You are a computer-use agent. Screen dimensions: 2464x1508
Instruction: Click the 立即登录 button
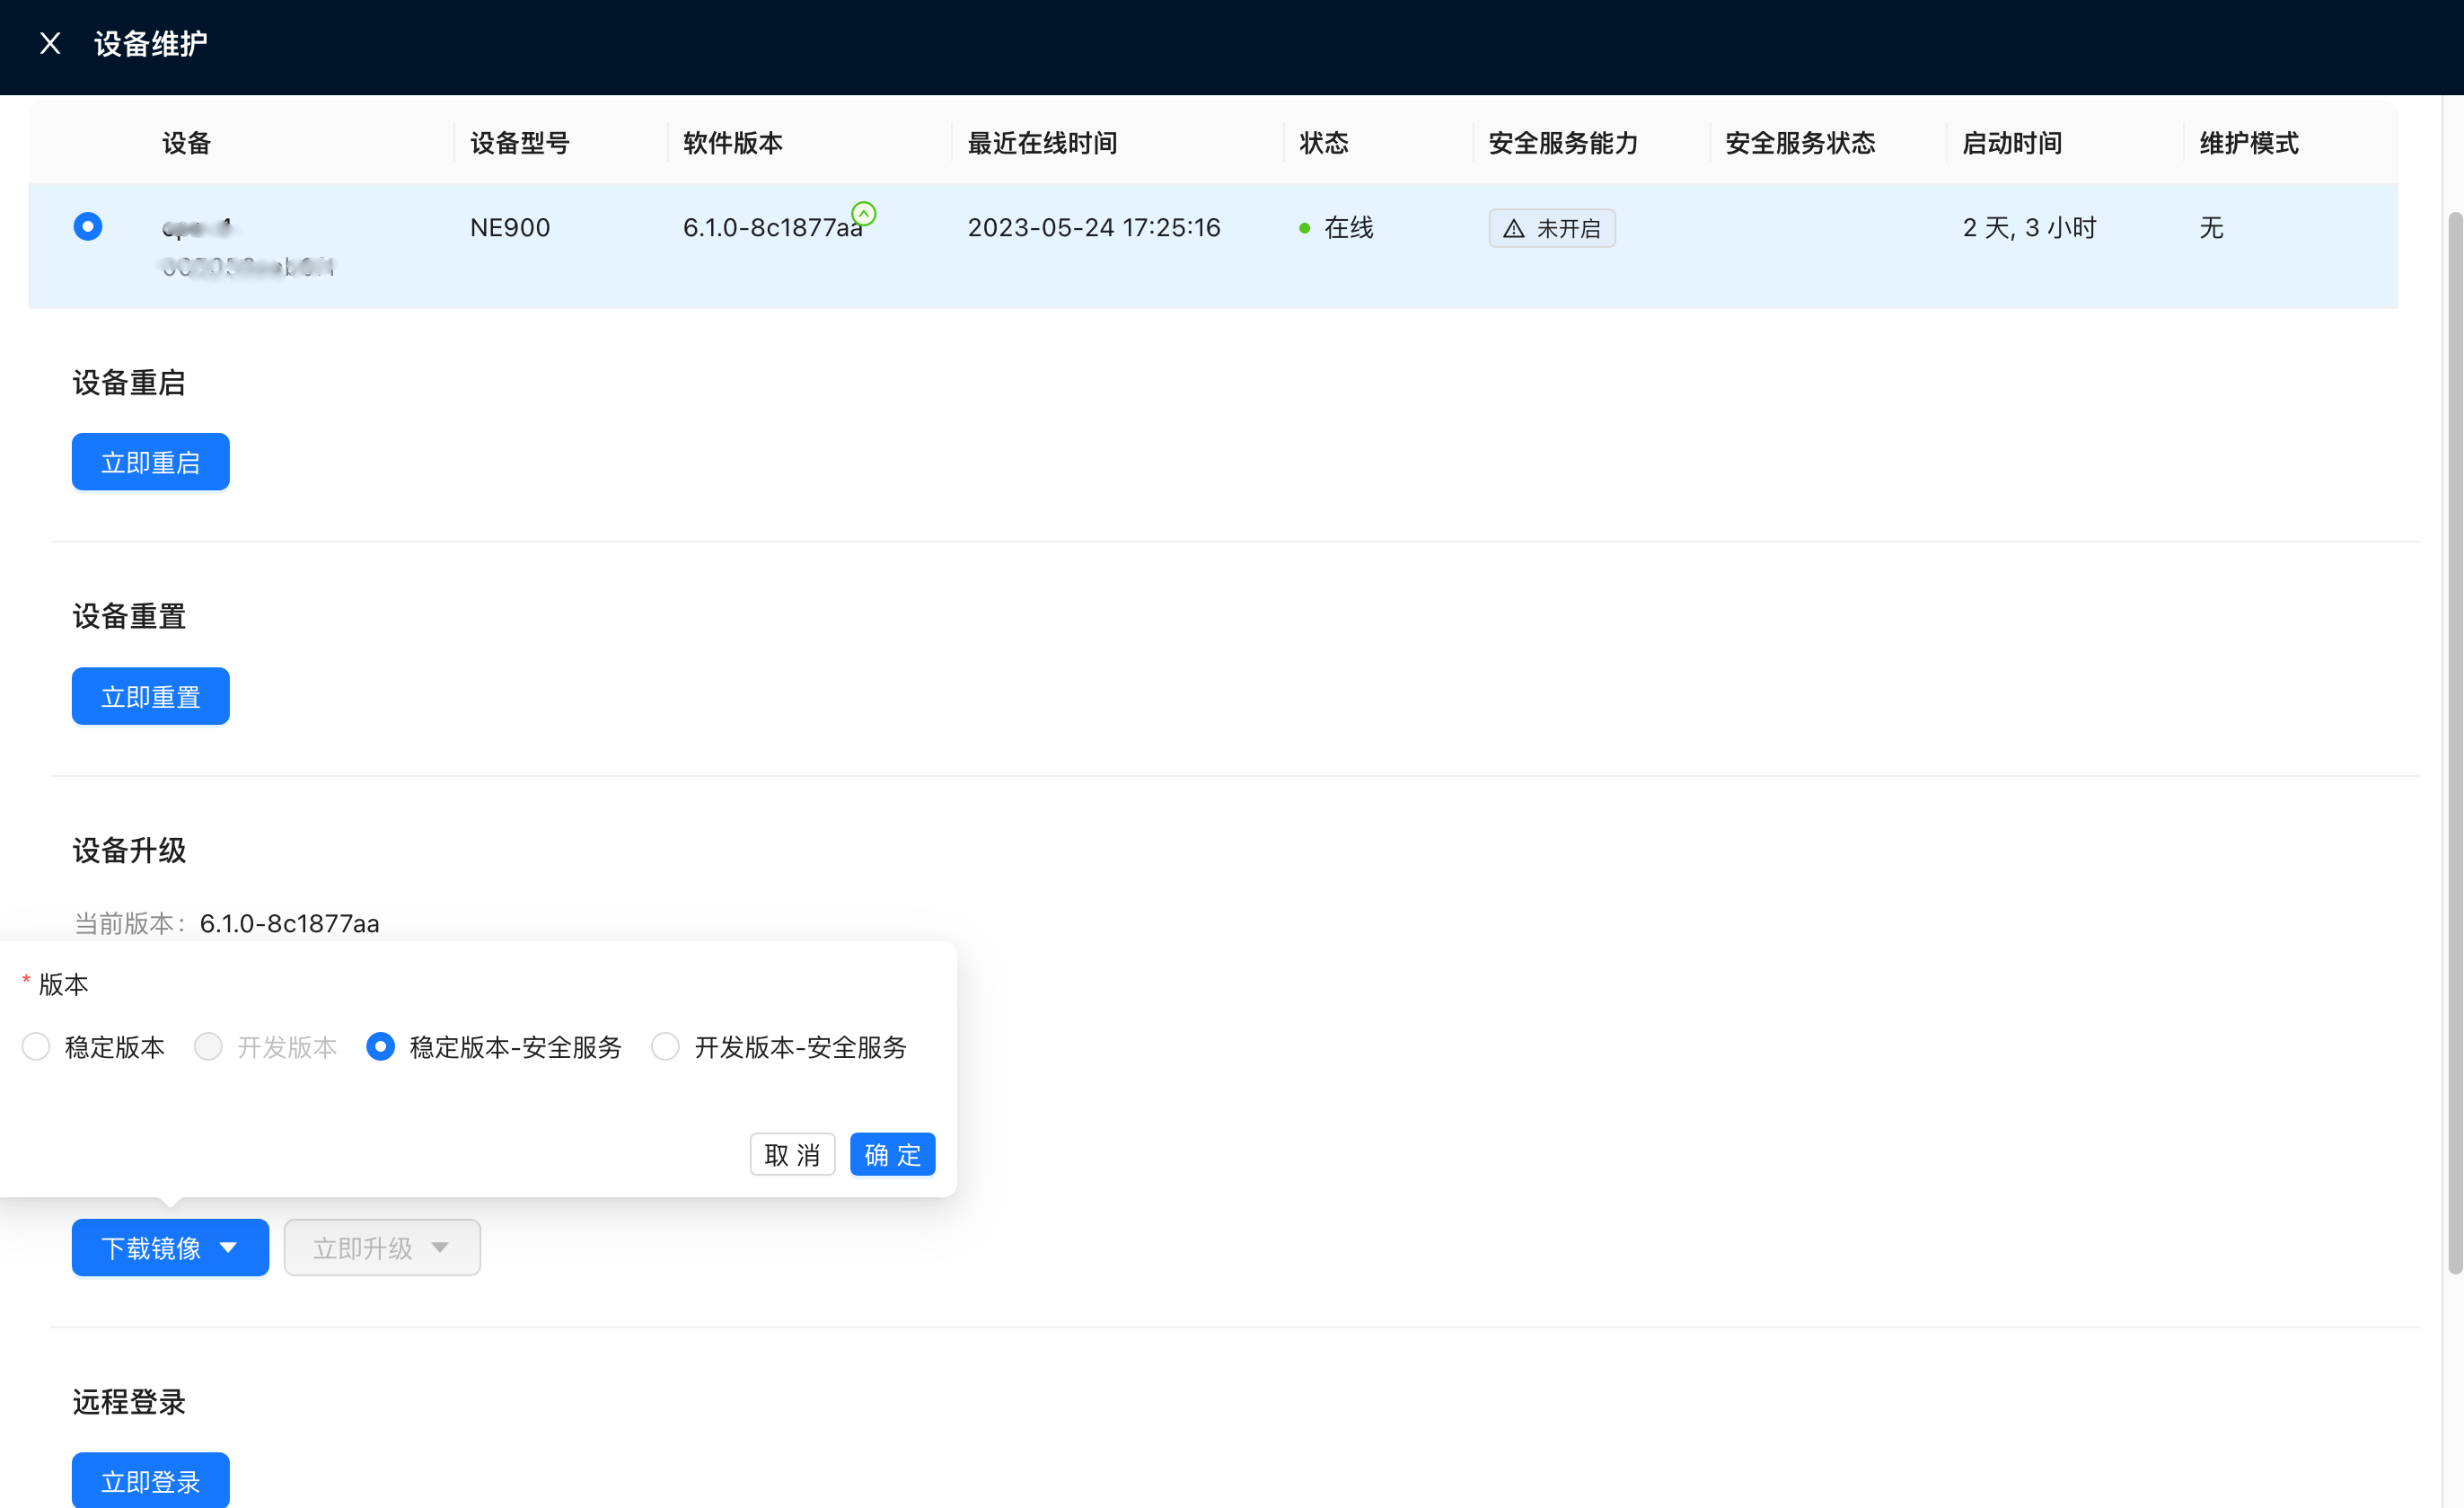click(x=151, y=1480)
